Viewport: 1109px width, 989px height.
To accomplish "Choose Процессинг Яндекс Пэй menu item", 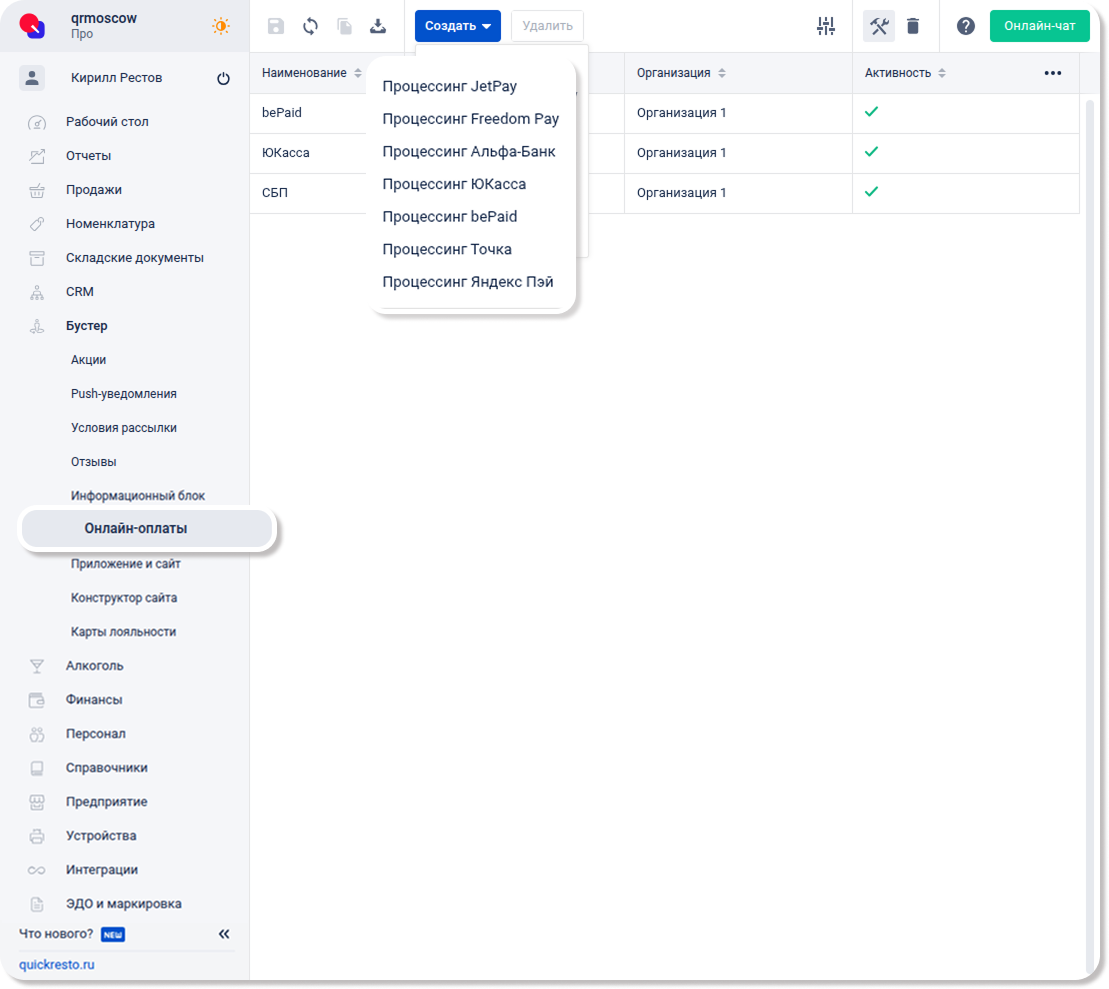I will pos(467,282).
